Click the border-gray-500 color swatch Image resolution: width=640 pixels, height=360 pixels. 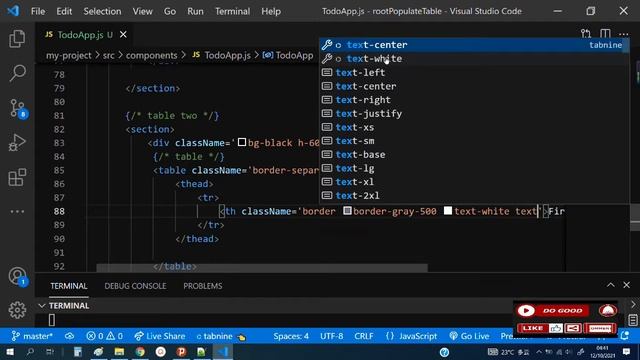click(347, 211)
